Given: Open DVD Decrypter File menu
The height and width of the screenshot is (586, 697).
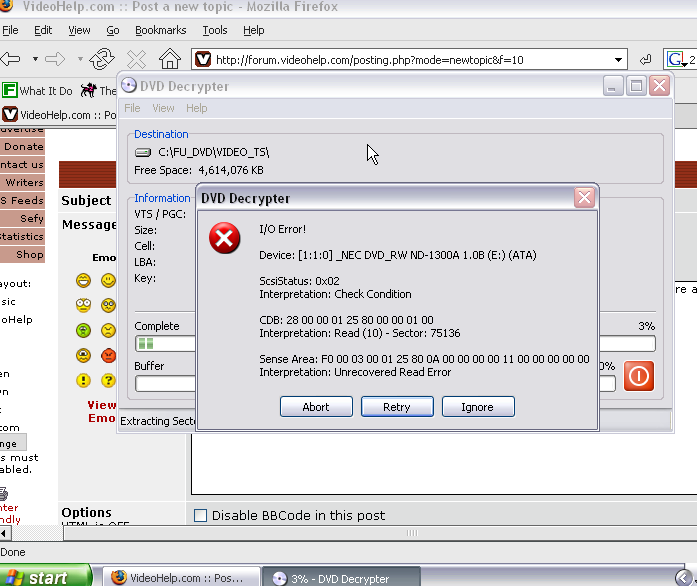Looking at the screenshot, I should 132,108.
